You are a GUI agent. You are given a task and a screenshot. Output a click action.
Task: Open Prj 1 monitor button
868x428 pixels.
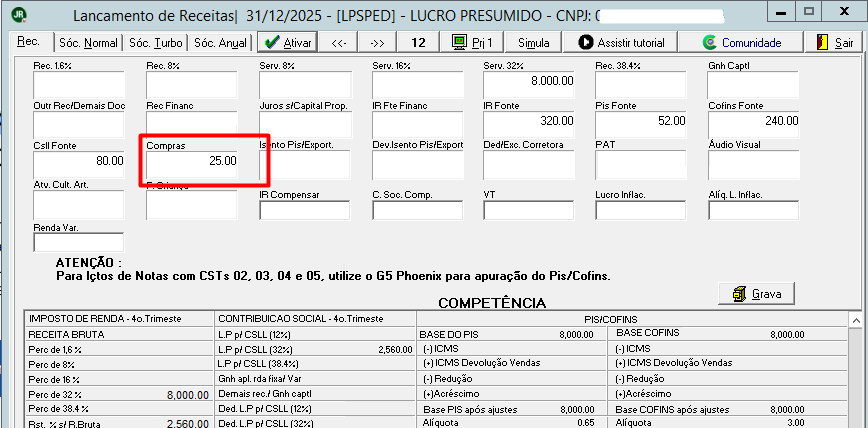click(472, 43)
